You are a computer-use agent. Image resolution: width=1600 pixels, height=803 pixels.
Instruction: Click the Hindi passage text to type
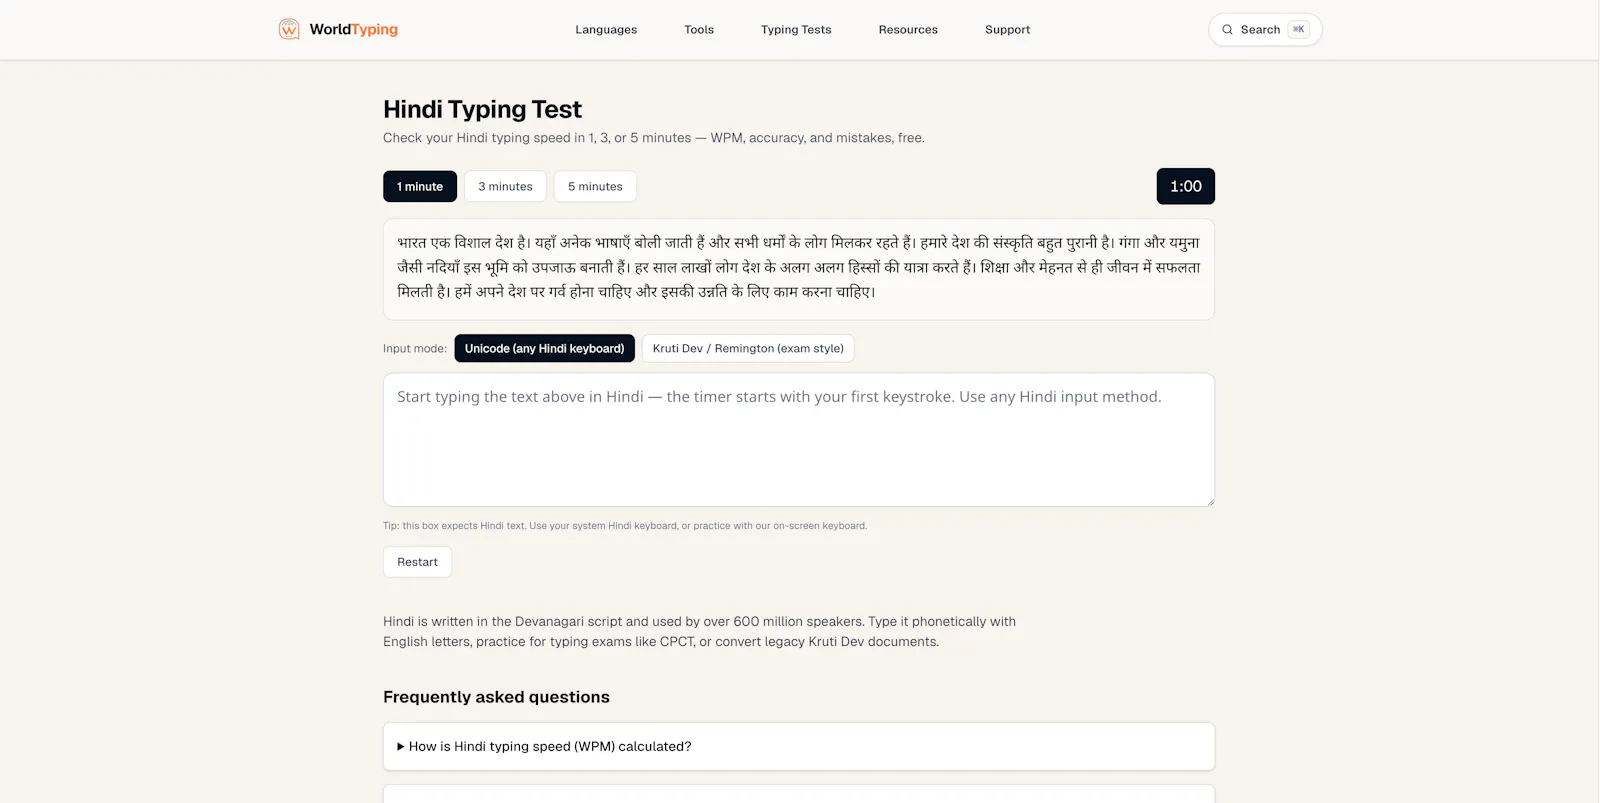[x=799, y=267]
